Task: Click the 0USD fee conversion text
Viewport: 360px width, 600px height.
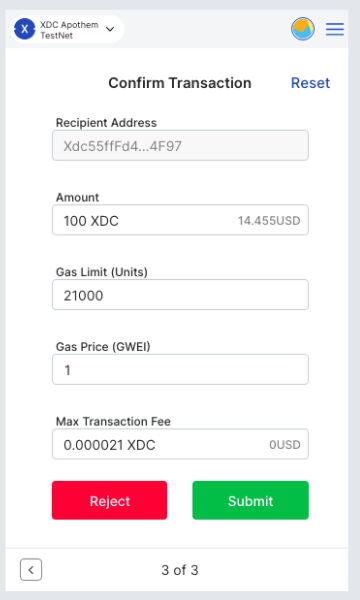Action: tap(285, 445)
